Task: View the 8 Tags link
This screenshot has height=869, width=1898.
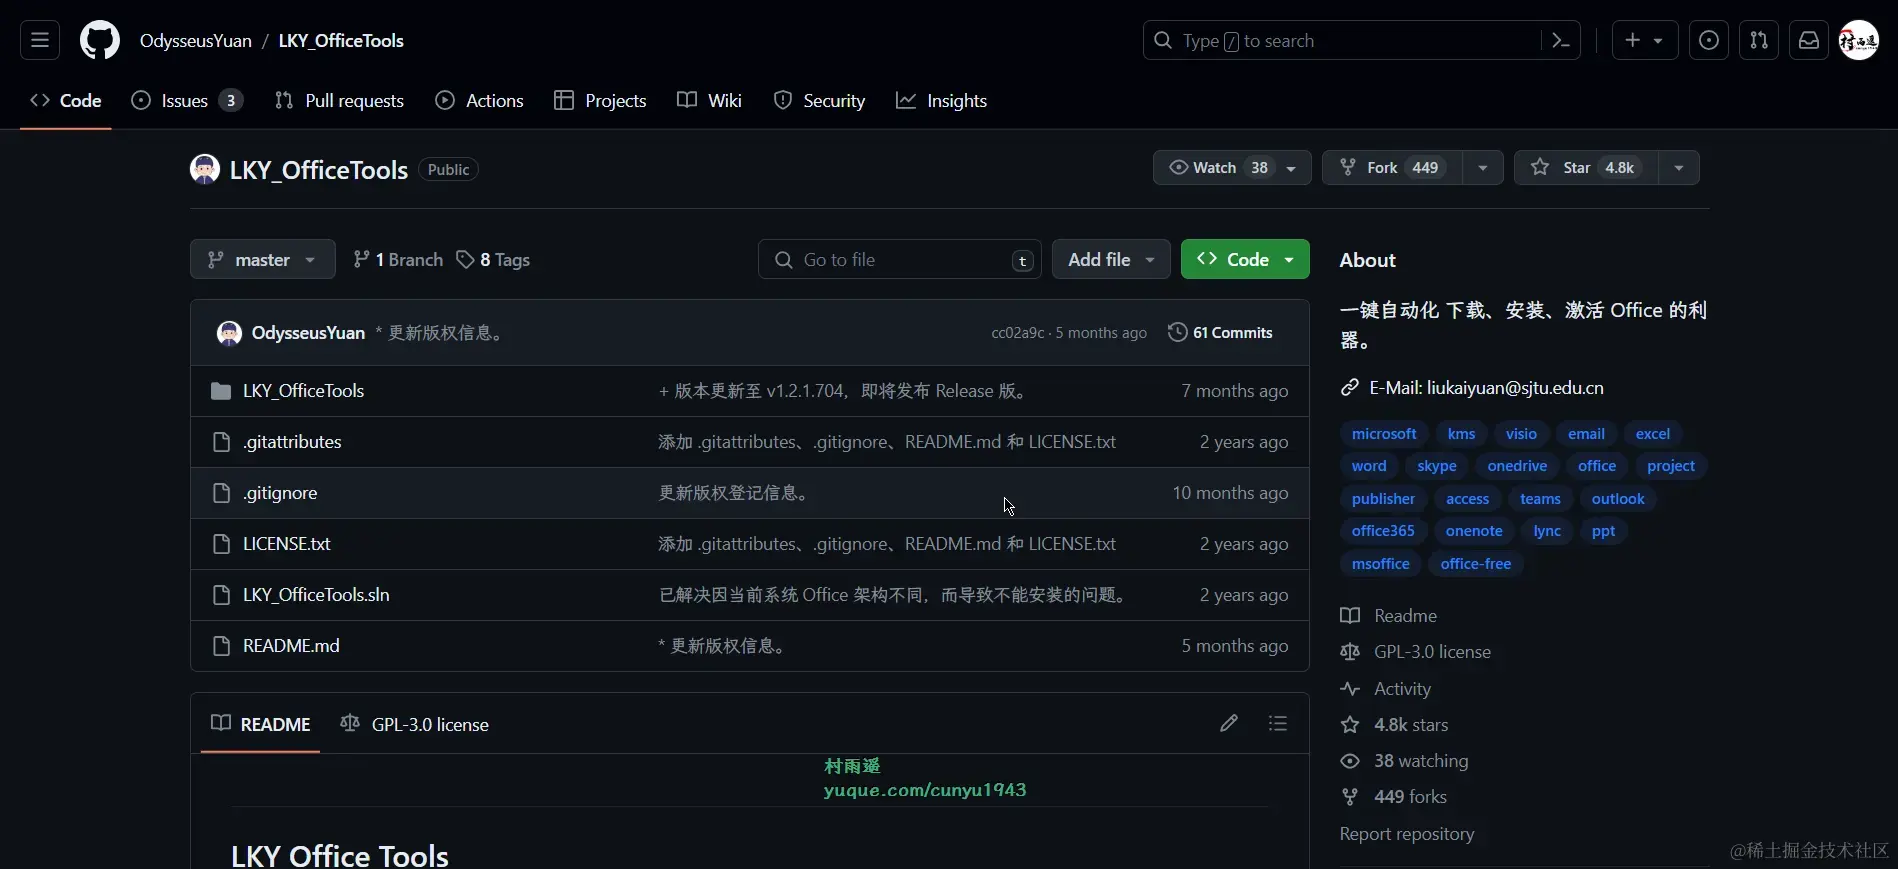Action: [493, 260]
